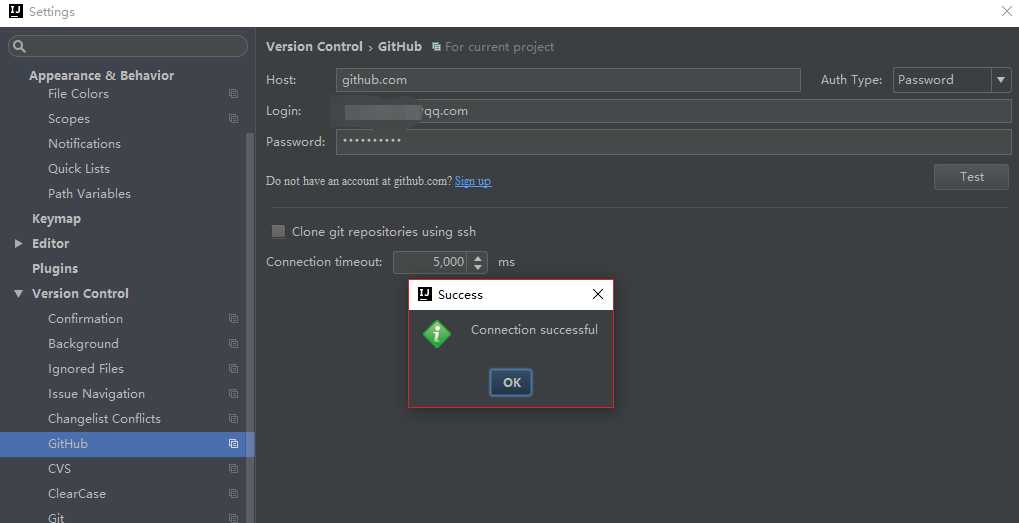
Task: Open Confirmation under Version Control
Action: 85,319
